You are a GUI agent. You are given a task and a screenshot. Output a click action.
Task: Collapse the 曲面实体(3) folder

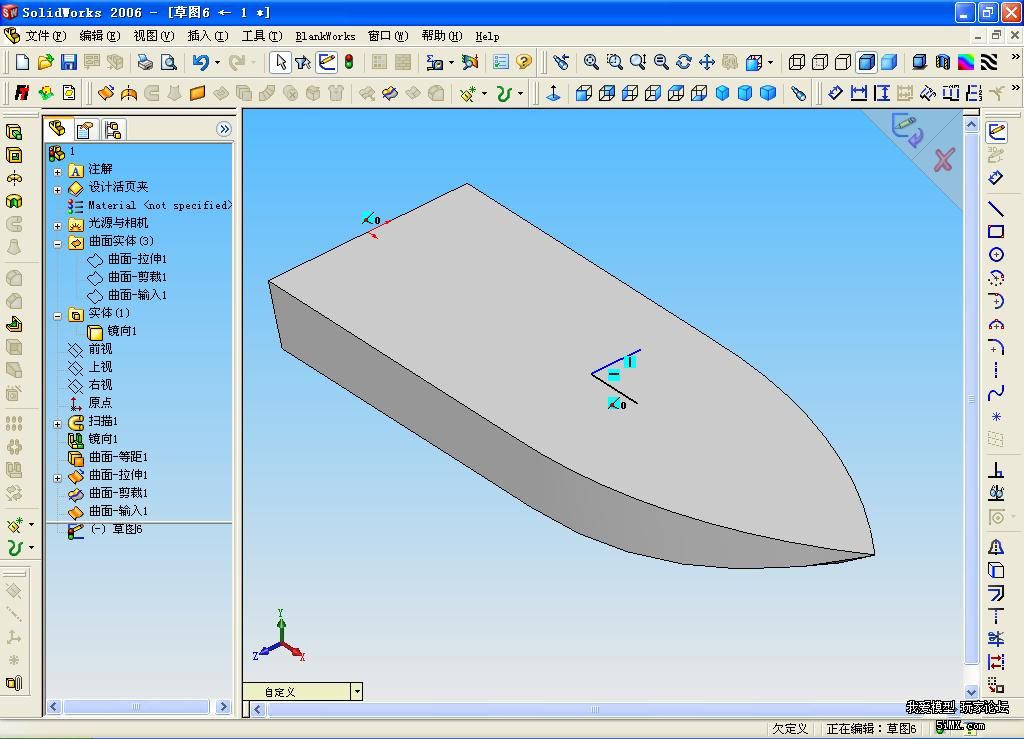[x=57, y=244]
